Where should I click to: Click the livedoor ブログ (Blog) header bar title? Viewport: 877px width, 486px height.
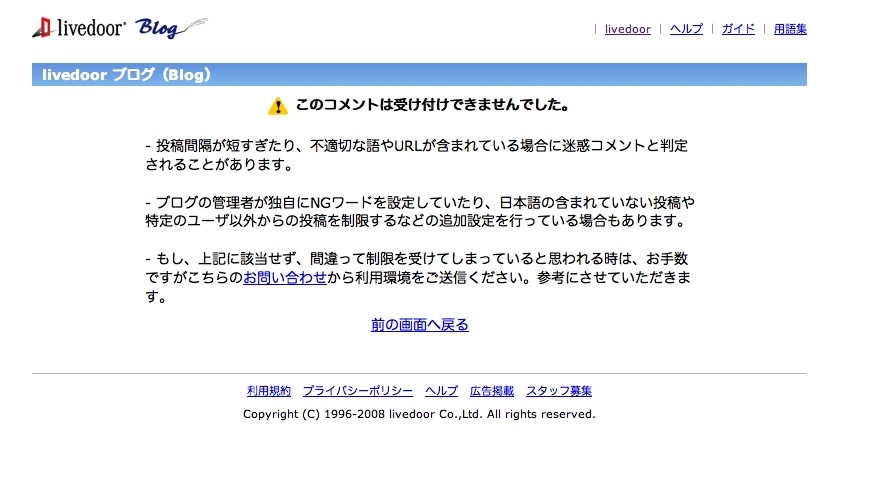pyautogui.click(x=126, y=74)
